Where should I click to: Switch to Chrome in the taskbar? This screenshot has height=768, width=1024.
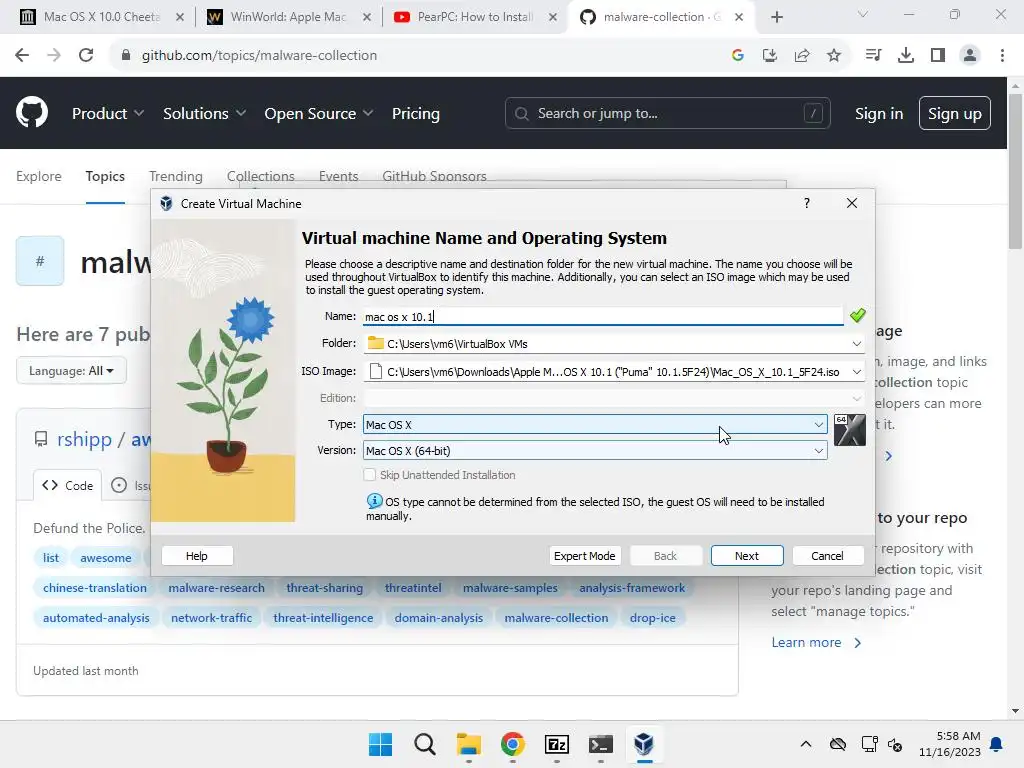(x=513, y=744)
